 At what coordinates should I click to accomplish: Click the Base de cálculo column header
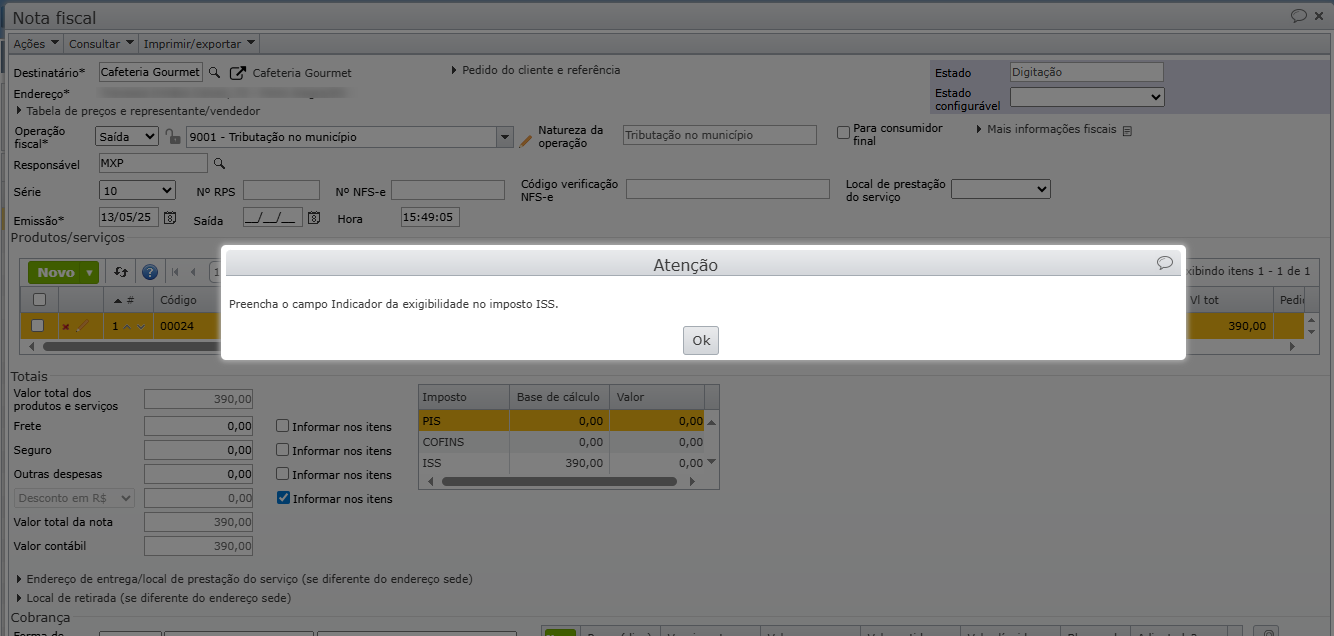[559, 397]
